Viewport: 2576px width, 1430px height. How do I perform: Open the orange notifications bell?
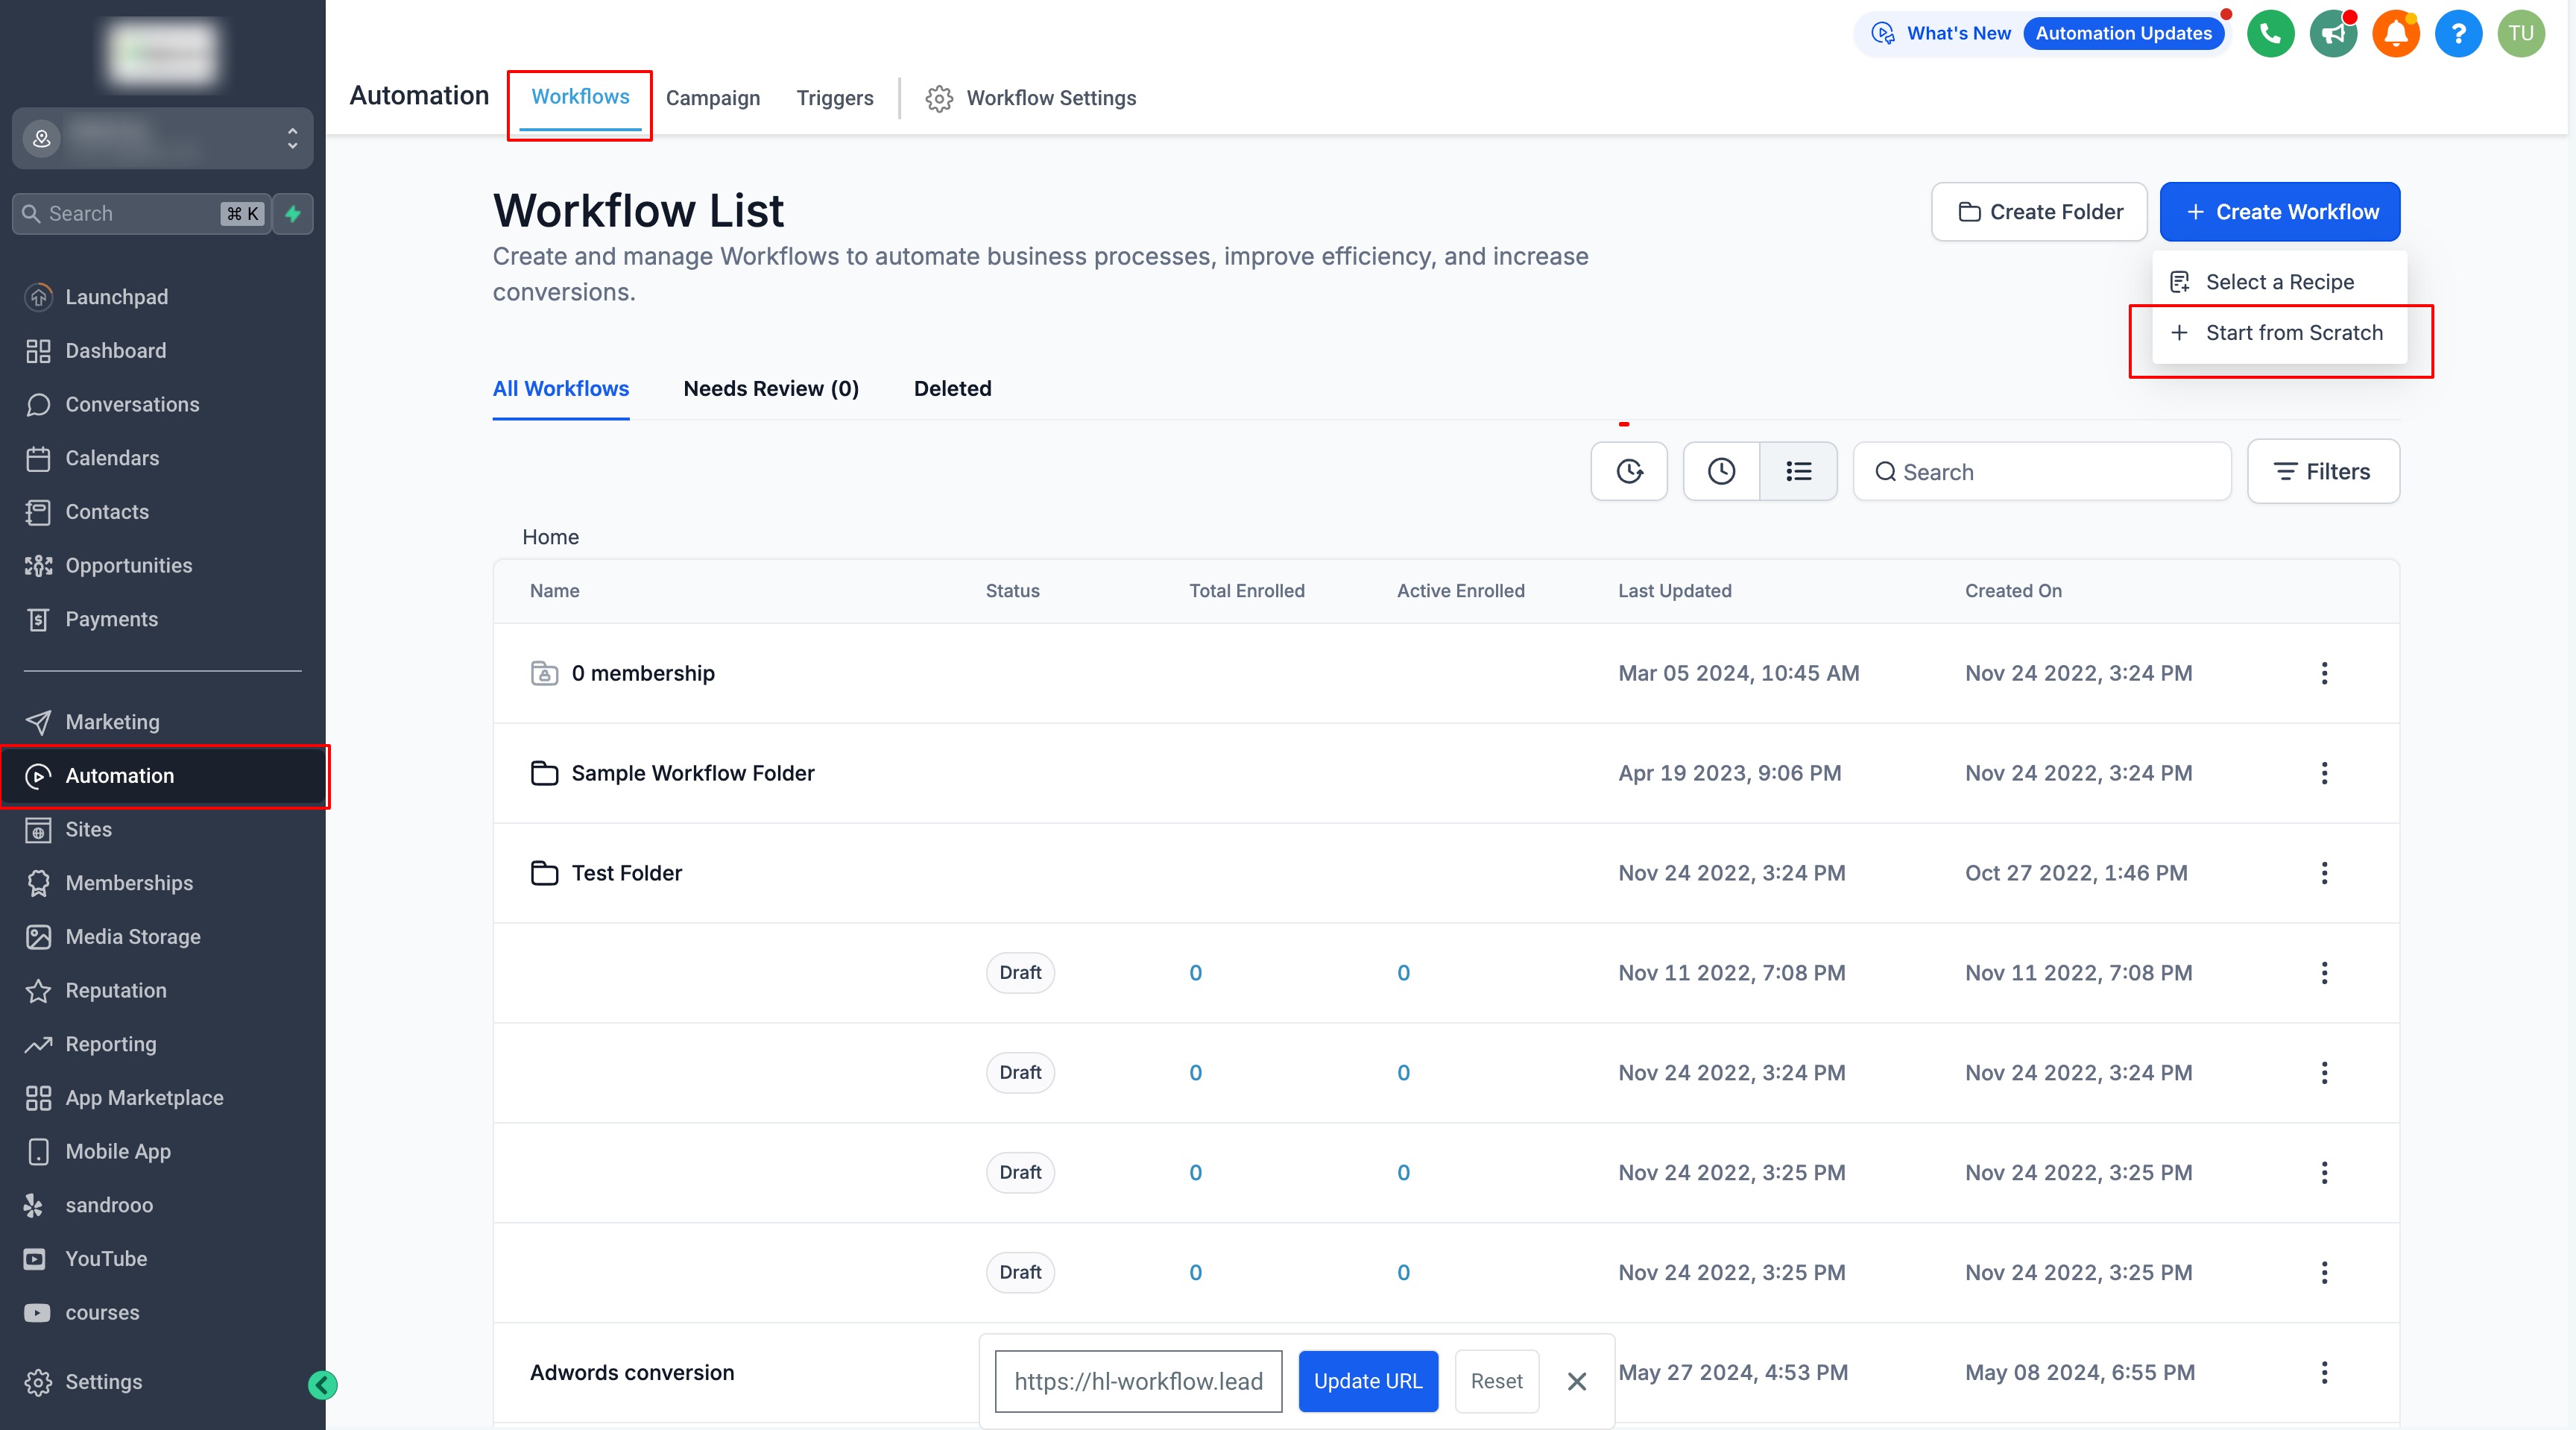2396,34
